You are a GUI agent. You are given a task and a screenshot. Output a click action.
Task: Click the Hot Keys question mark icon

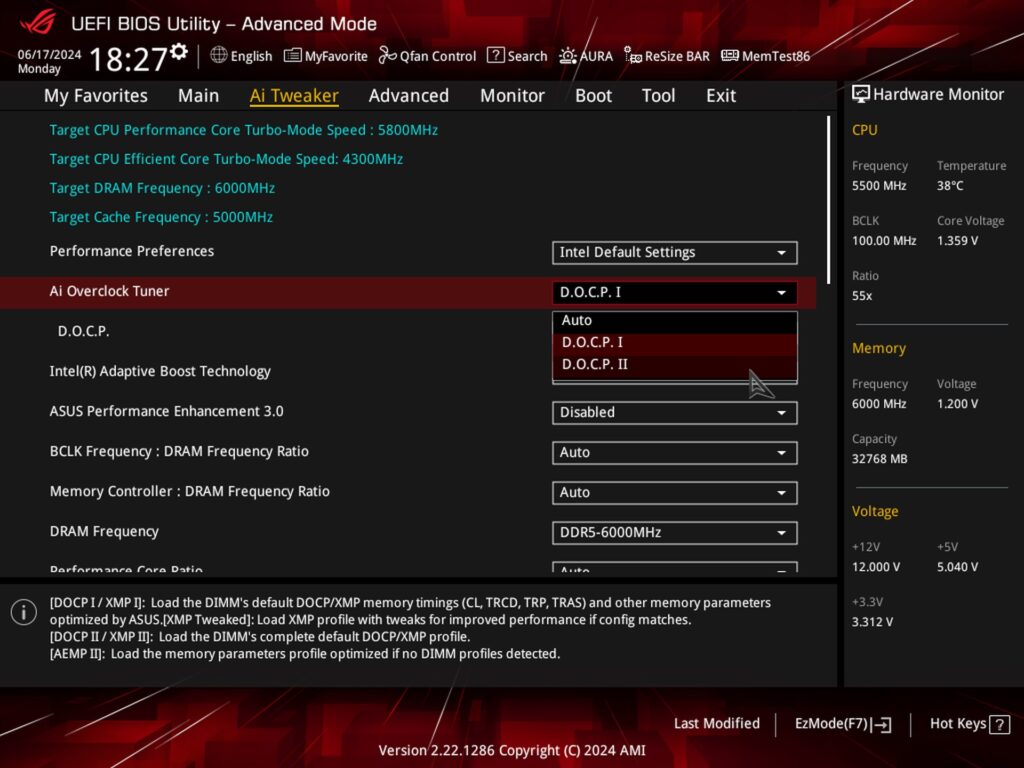(999, 724)
